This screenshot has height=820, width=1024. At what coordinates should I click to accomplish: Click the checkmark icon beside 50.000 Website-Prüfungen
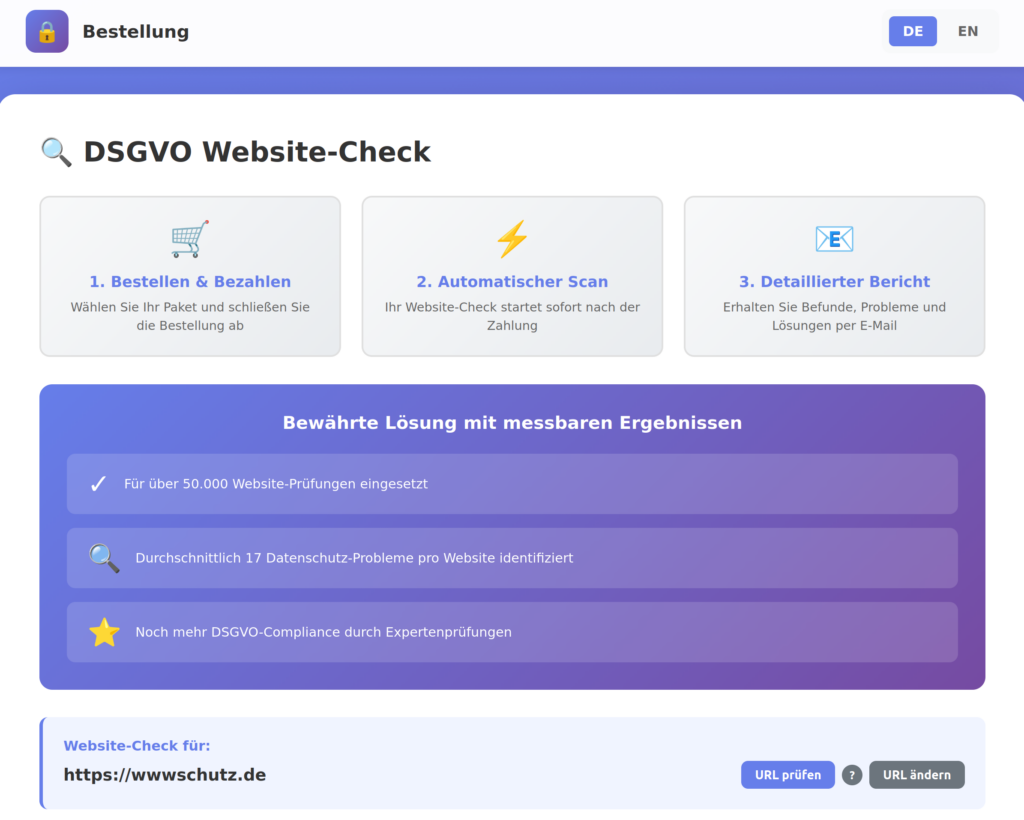tap(98, 484)
